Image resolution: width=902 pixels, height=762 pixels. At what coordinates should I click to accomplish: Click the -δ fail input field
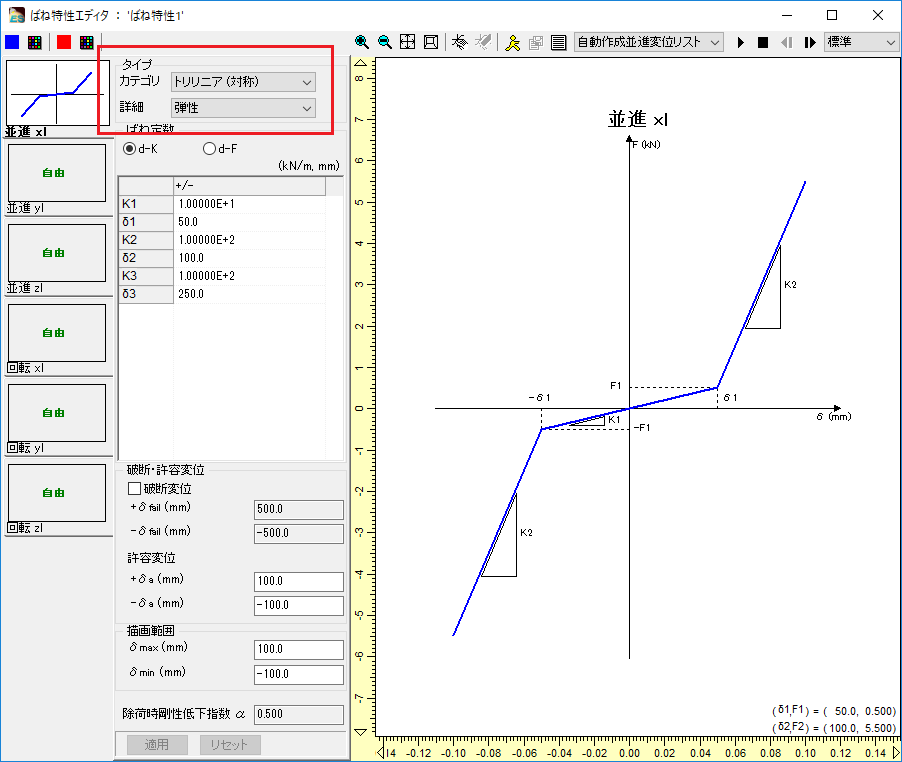(x=299, y=534)
